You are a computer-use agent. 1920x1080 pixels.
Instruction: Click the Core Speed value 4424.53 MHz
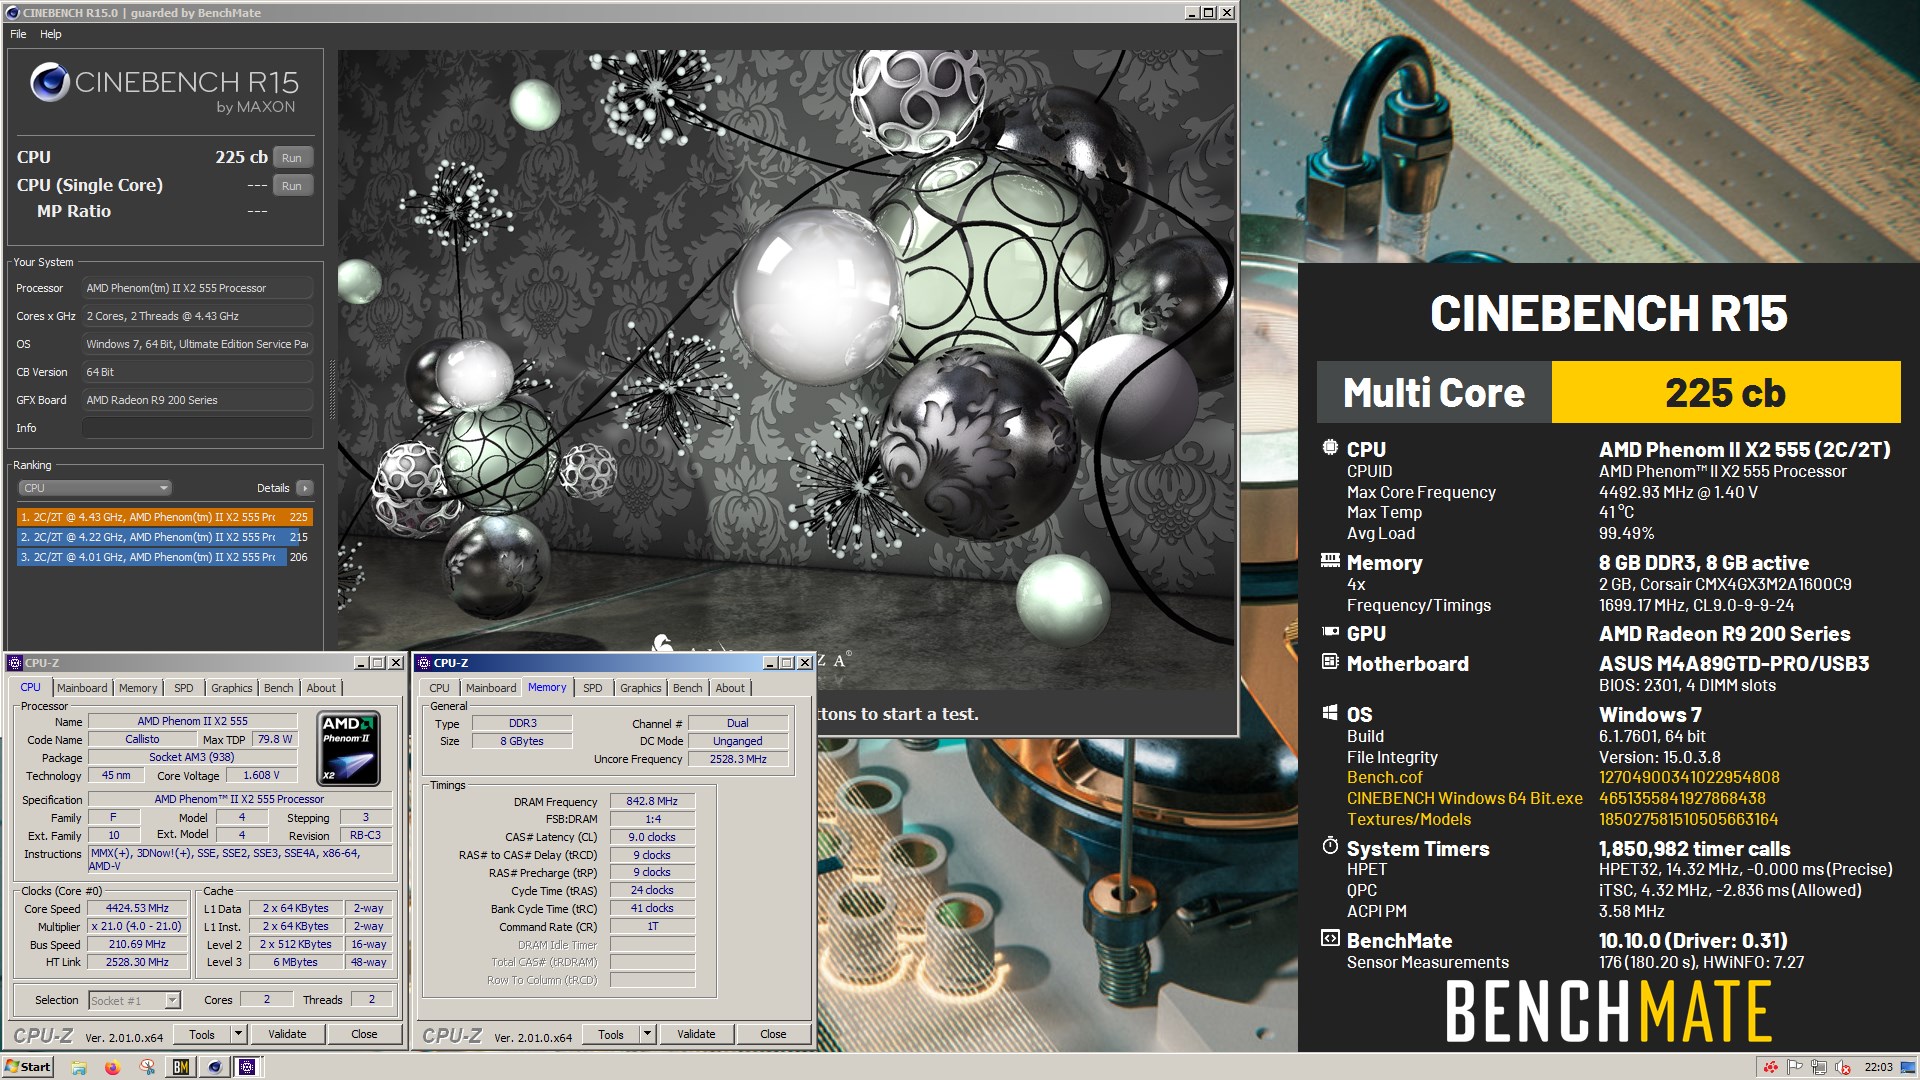pyautogui.click(x=138, y=909)
